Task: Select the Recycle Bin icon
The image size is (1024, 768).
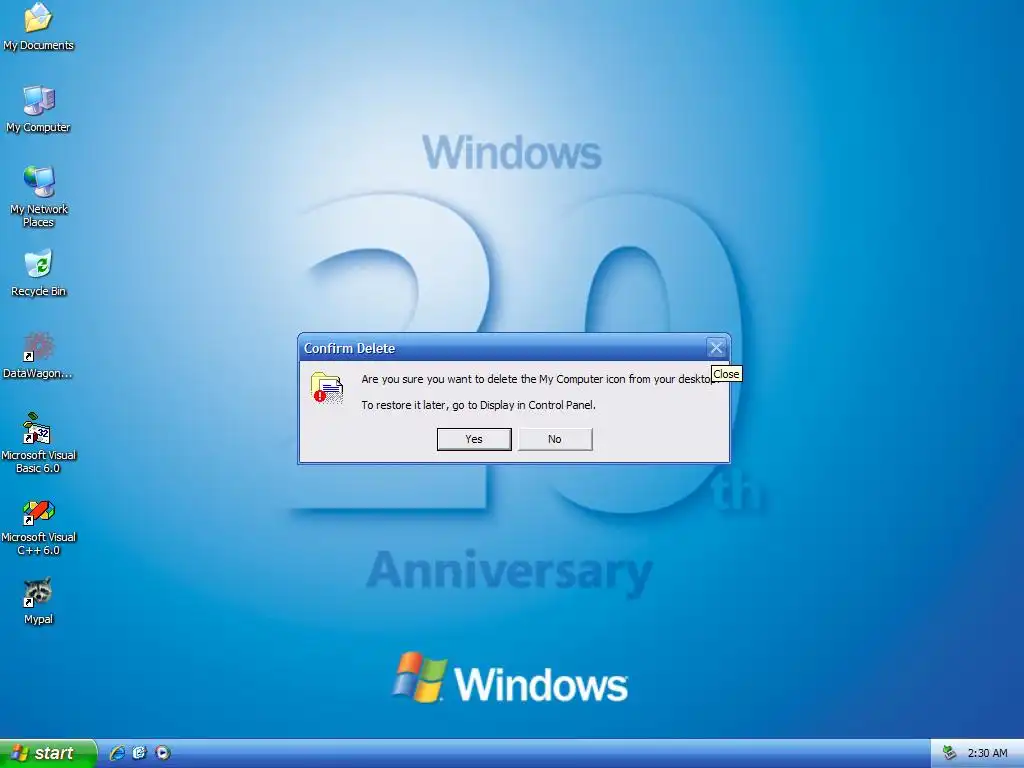Action: point(39,272)
